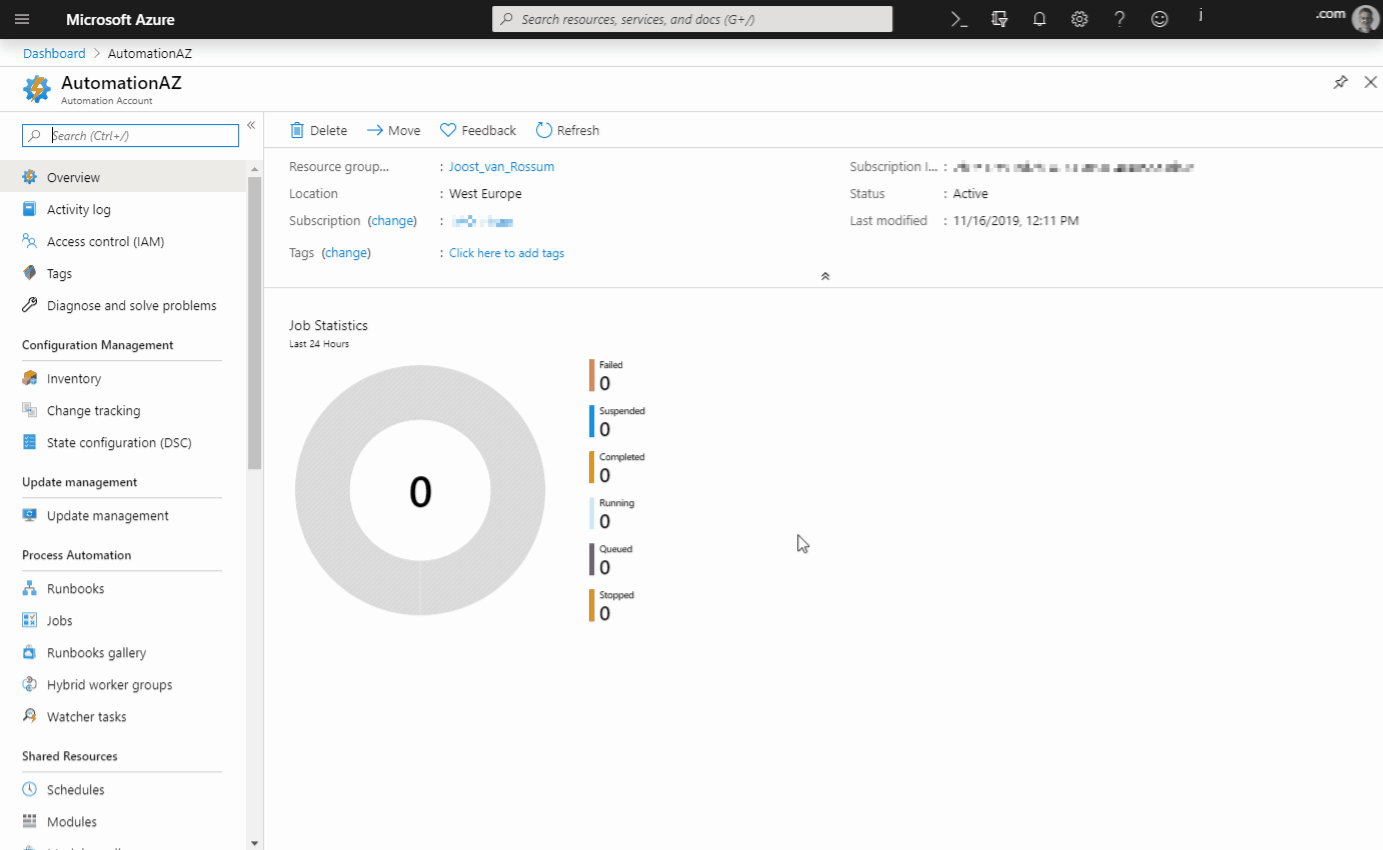Open State configuration (DSC)
The width and height of the screenshot is (1383, 850).
click(x=121, y=442)
